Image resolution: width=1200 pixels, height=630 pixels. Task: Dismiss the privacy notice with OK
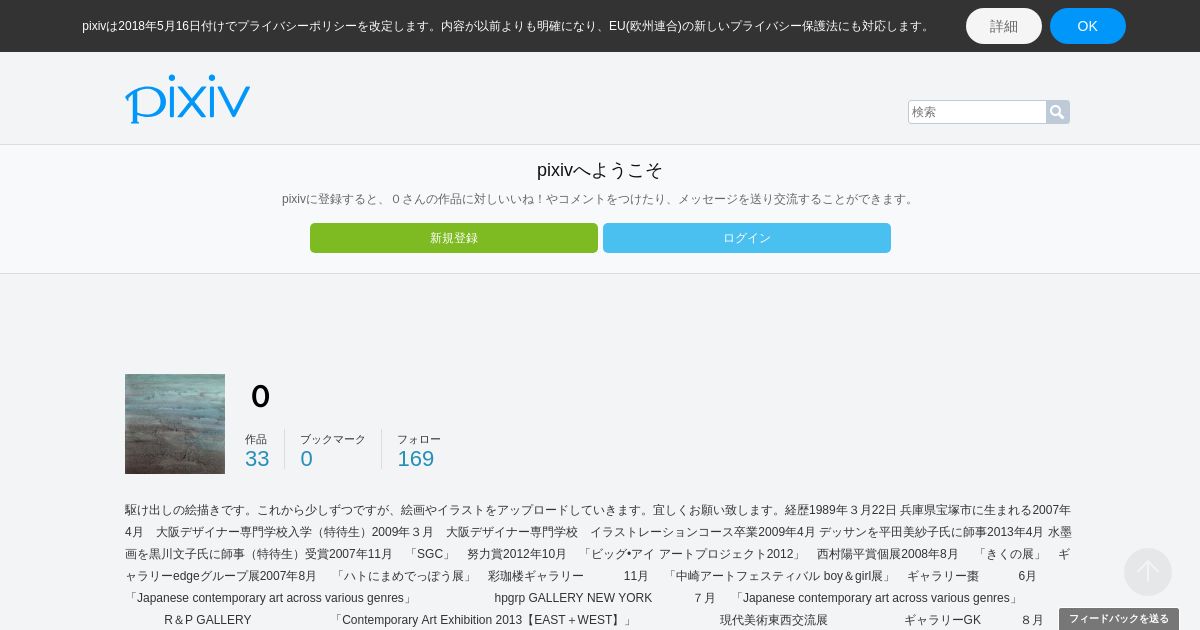coord(1088,26)
